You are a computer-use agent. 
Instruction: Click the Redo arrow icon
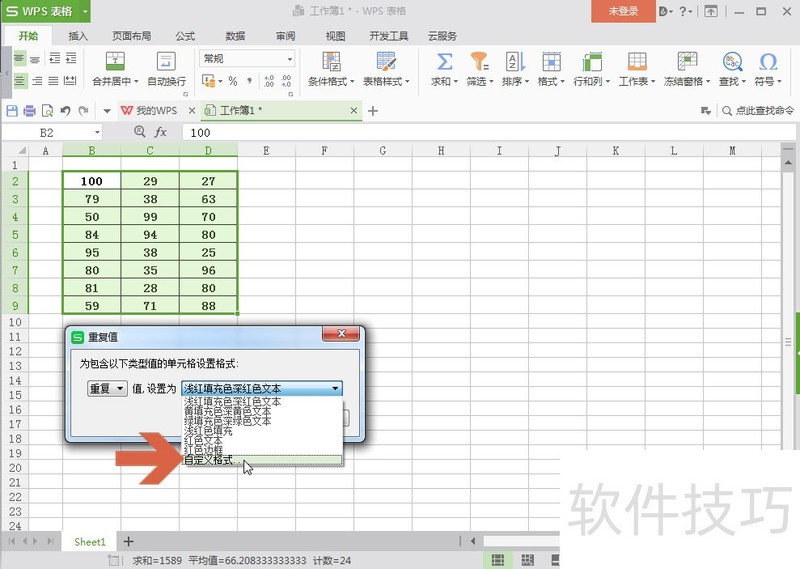point(84,110)
